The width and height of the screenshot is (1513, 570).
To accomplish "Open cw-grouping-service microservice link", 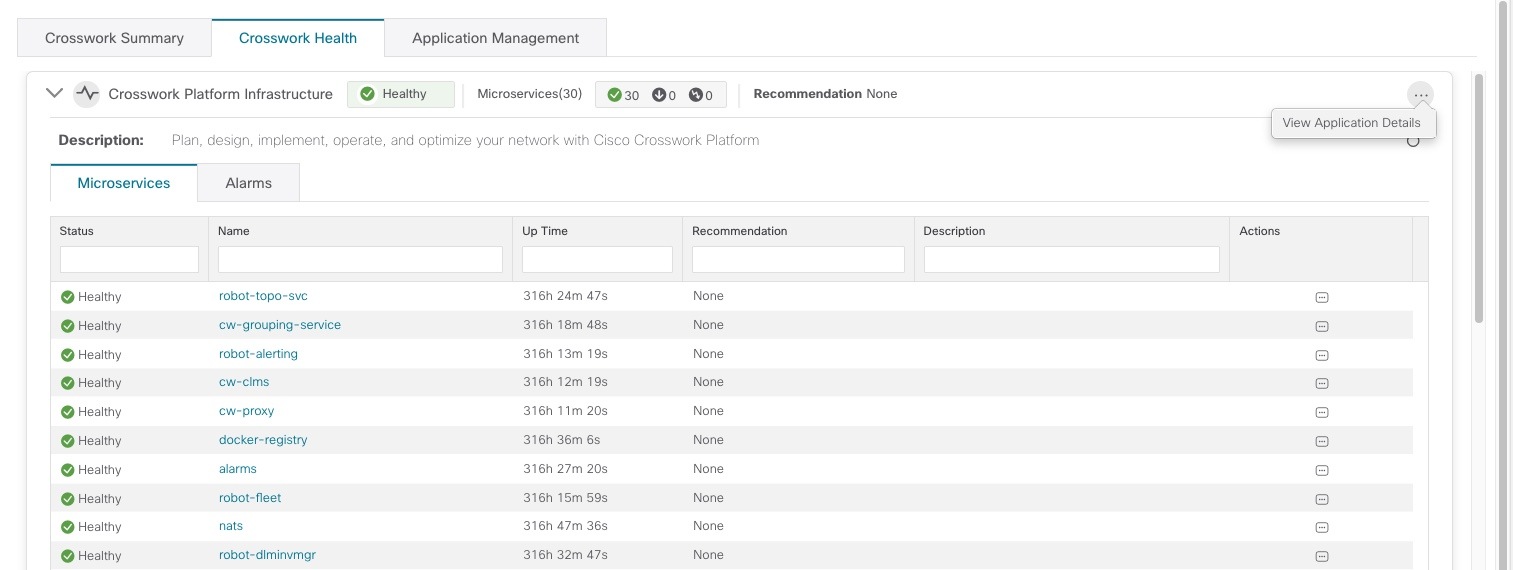I will pyautogui.click(x=280, y=325).
